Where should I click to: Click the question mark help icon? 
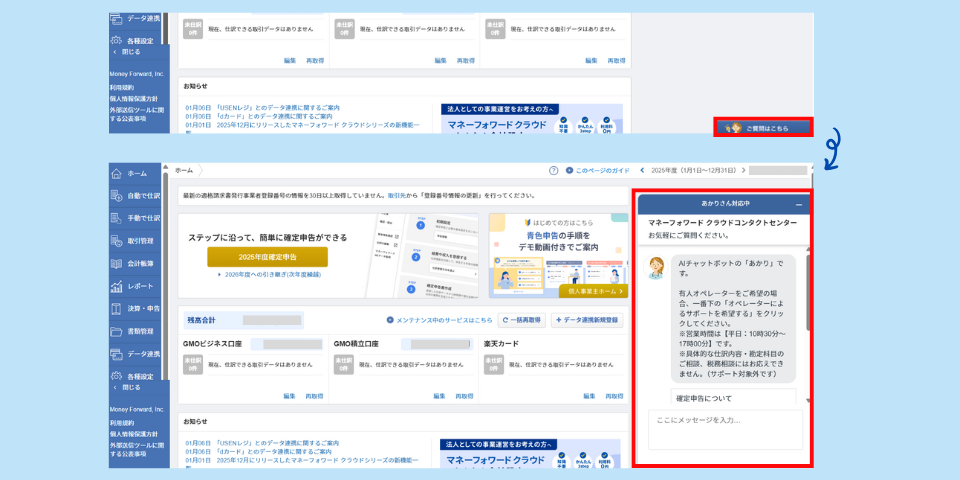click(553, 171)
